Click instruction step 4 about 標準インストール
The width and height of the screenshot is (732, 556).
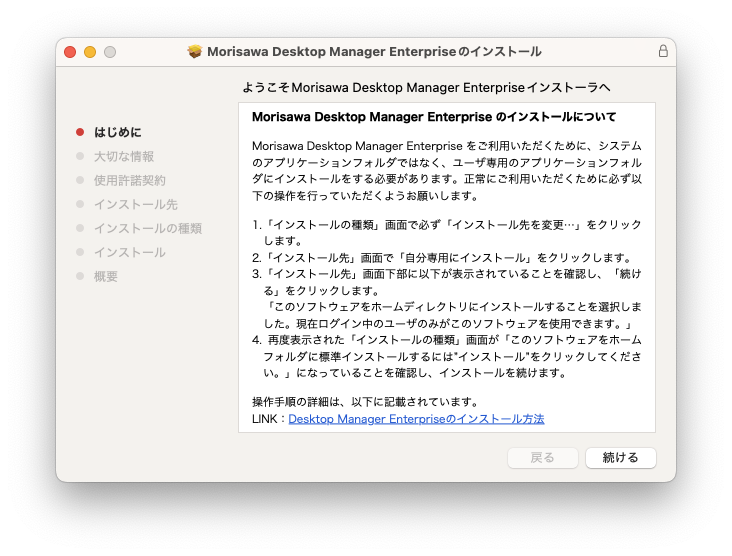pyautogui.click(x=447, y=356)
